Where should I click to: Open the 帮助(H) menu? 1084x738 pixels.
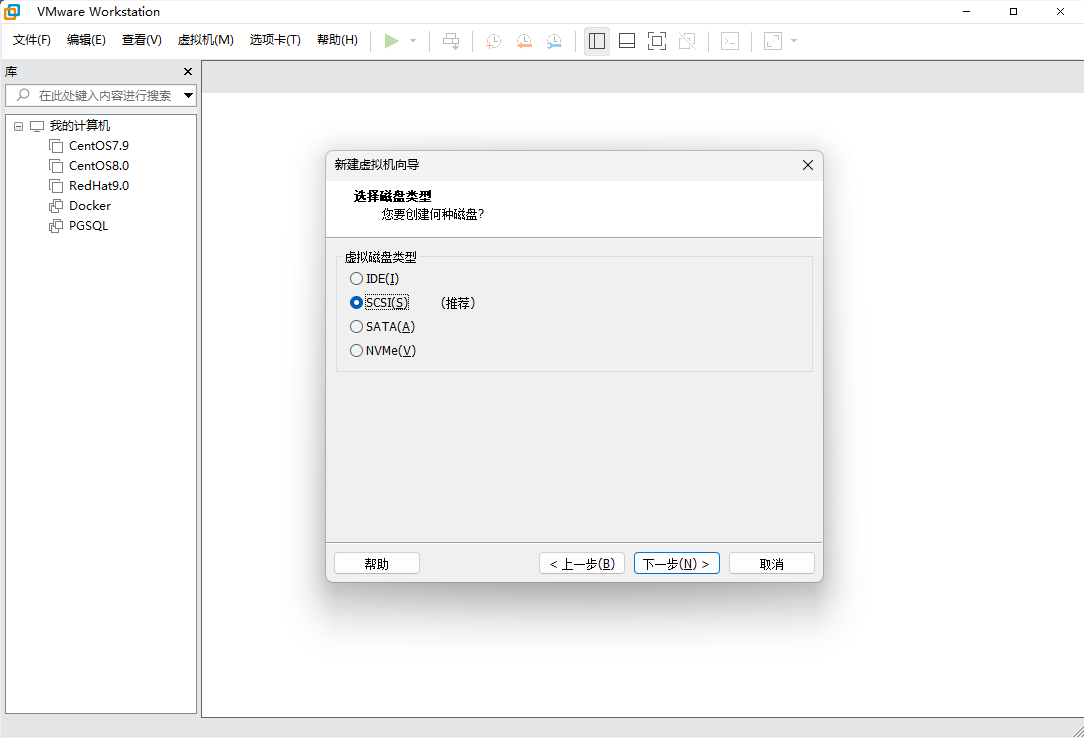337,40
